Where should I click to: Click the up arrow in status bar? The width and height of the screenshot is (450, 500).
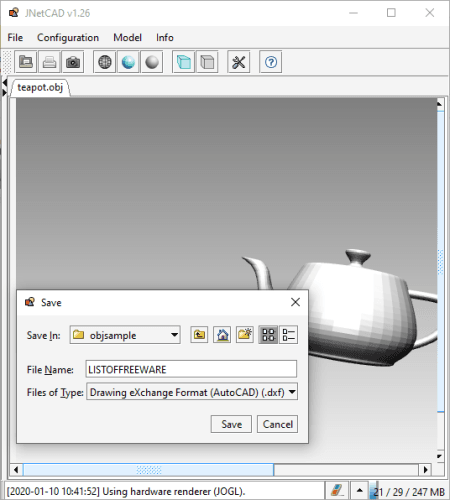pyautogui.click(x=359, y=490)
